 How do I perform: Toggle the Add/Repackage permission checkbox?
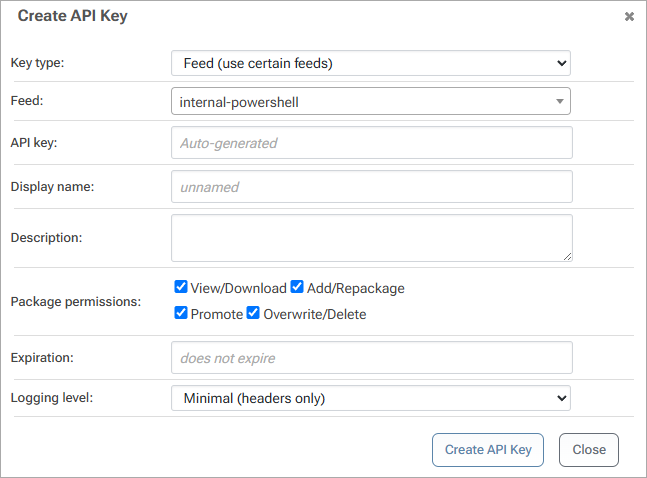click(x=297, y=286)
